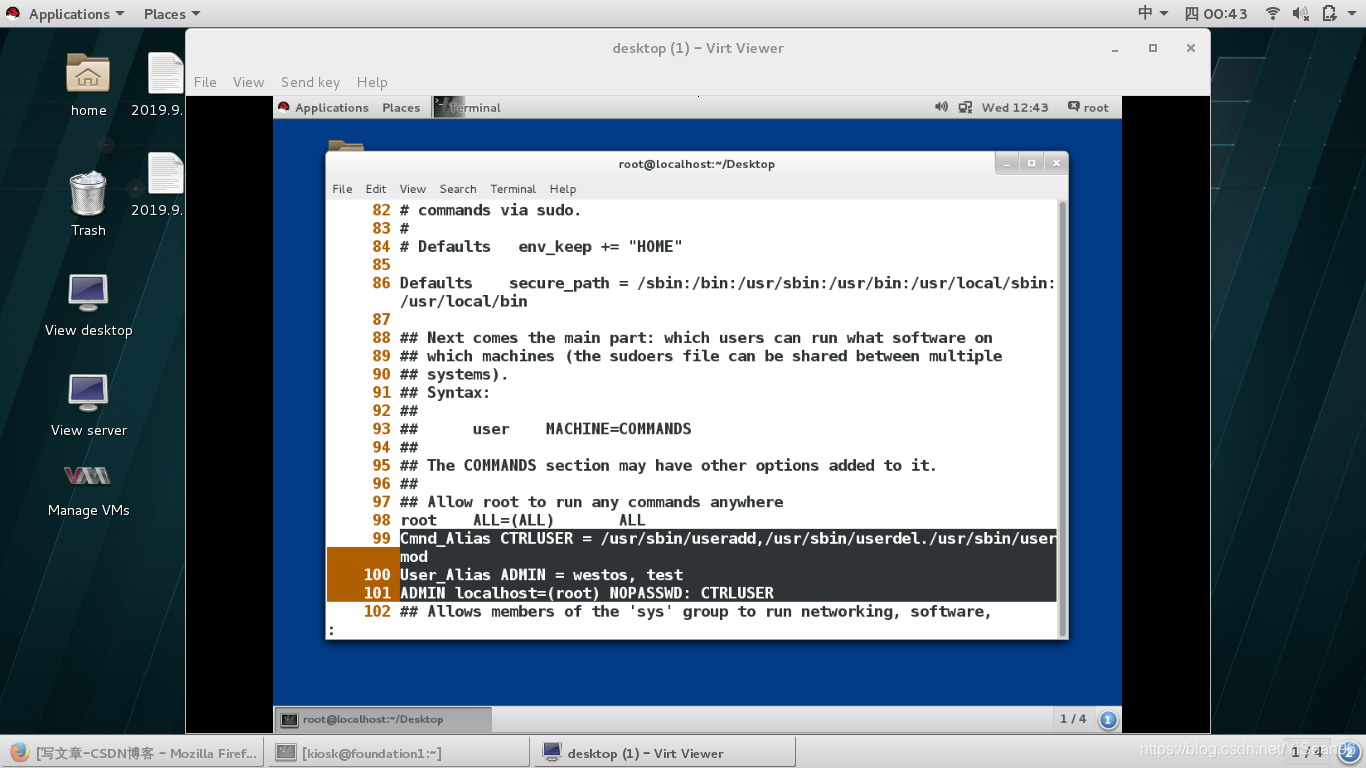The width and height of the screenshot is (1366, 768).
Task: Click the guest network connection icon
Action: pos(965,107)
